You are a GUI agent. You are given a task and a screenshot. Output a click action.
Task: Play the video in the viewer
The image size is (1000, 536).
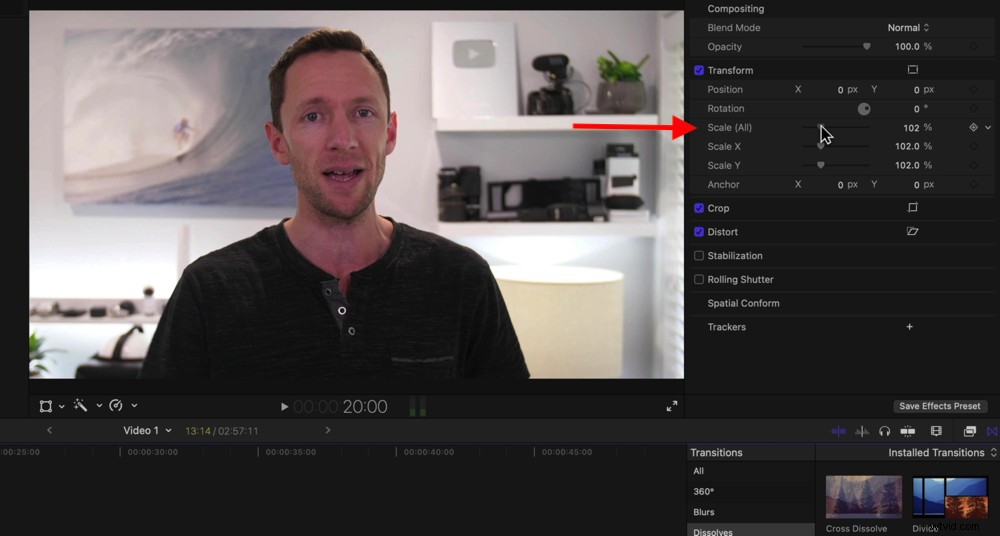coord(284,406)
